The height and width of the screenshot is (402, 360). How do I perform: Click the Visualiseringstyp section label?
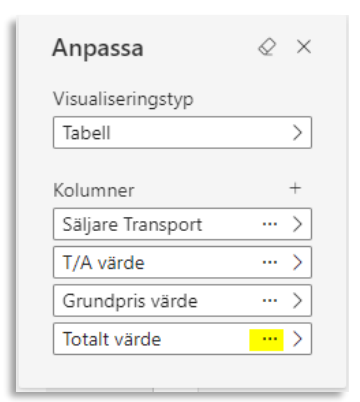pos(123,99)
